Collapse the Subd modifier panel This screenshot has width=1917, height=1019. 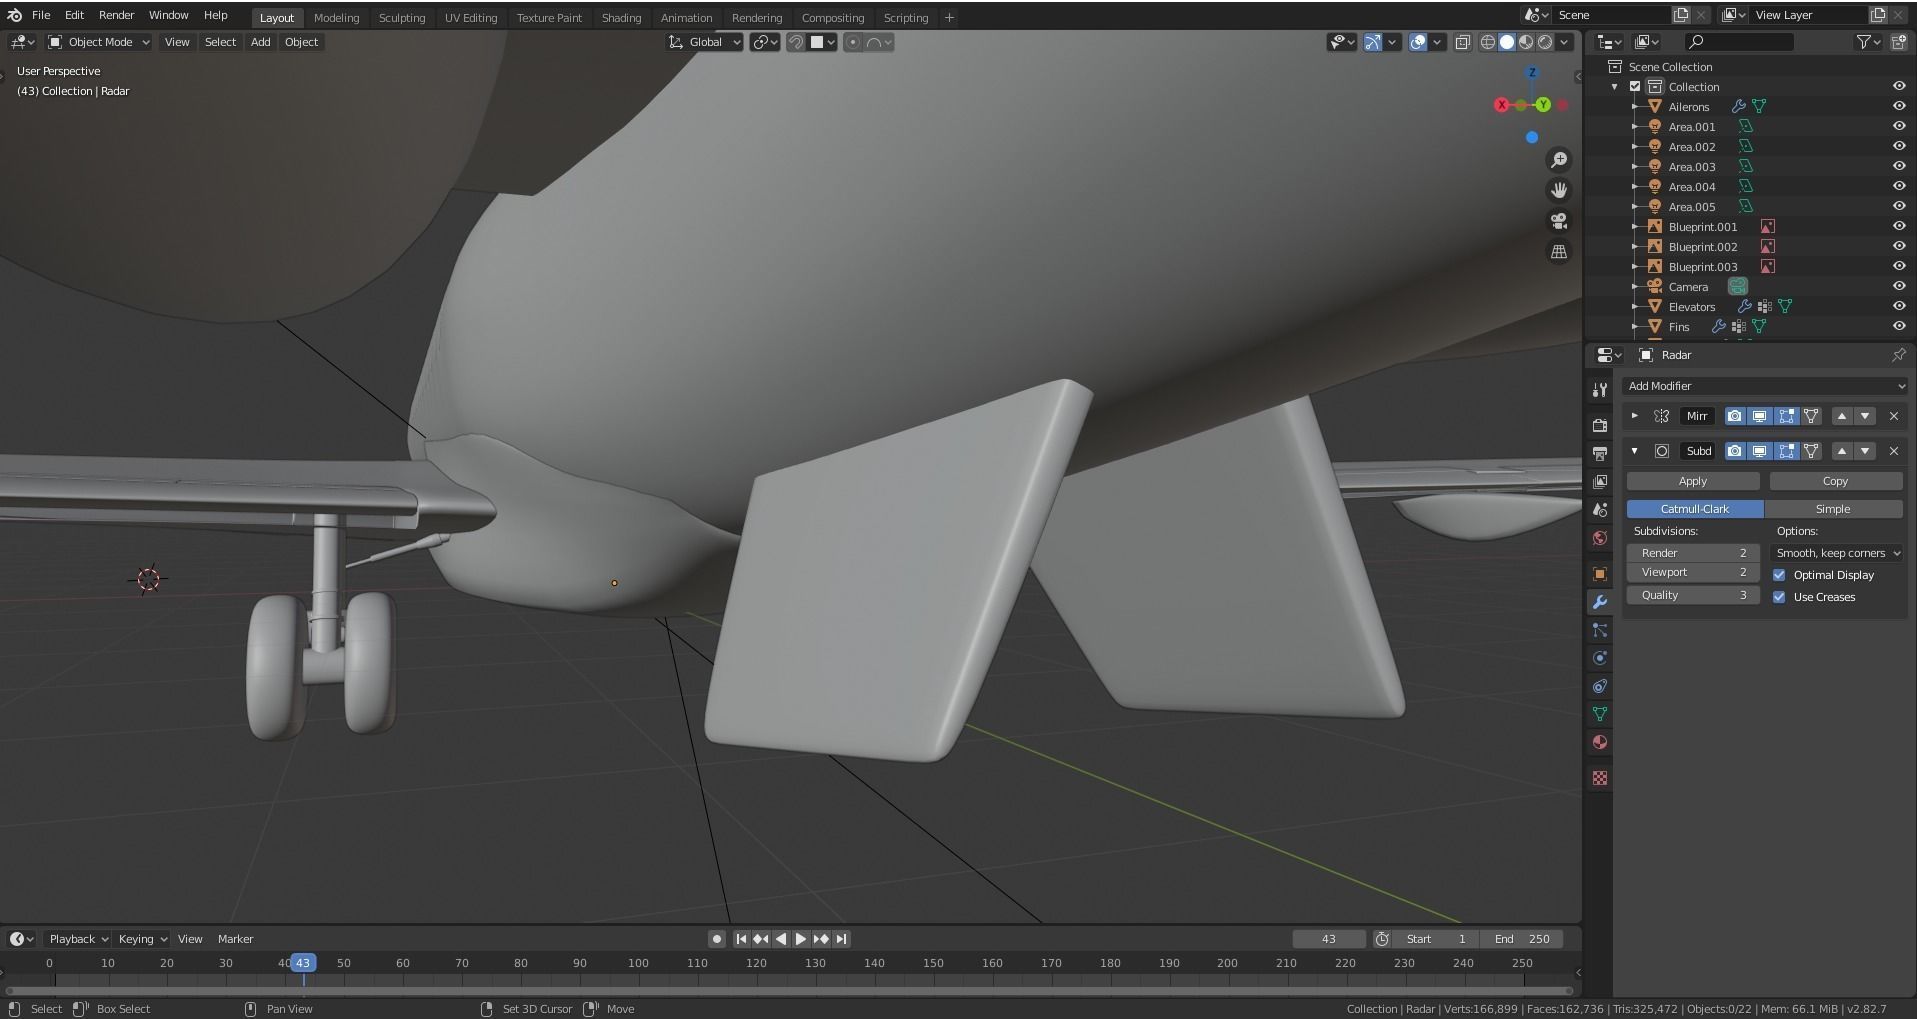(x=1635, y=451)
